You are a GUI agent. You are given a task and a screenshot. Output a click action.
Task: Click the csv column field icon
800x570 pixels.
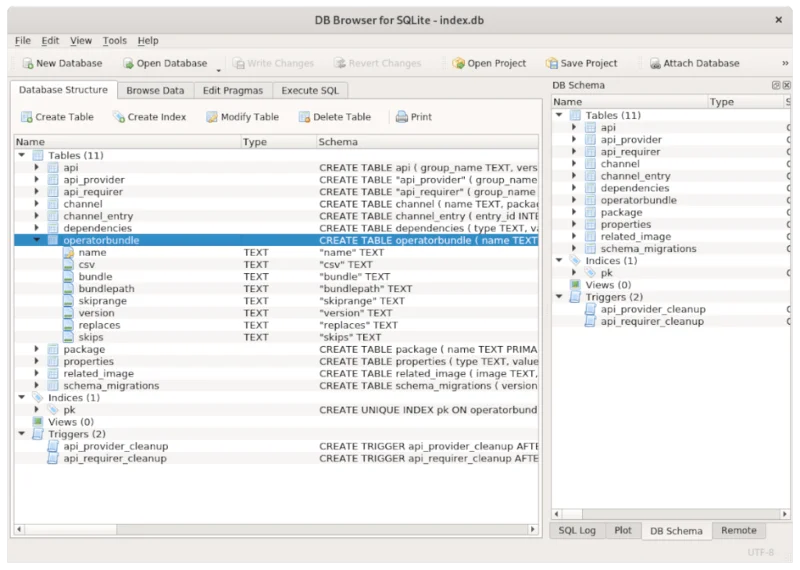(x=69, y=265)
